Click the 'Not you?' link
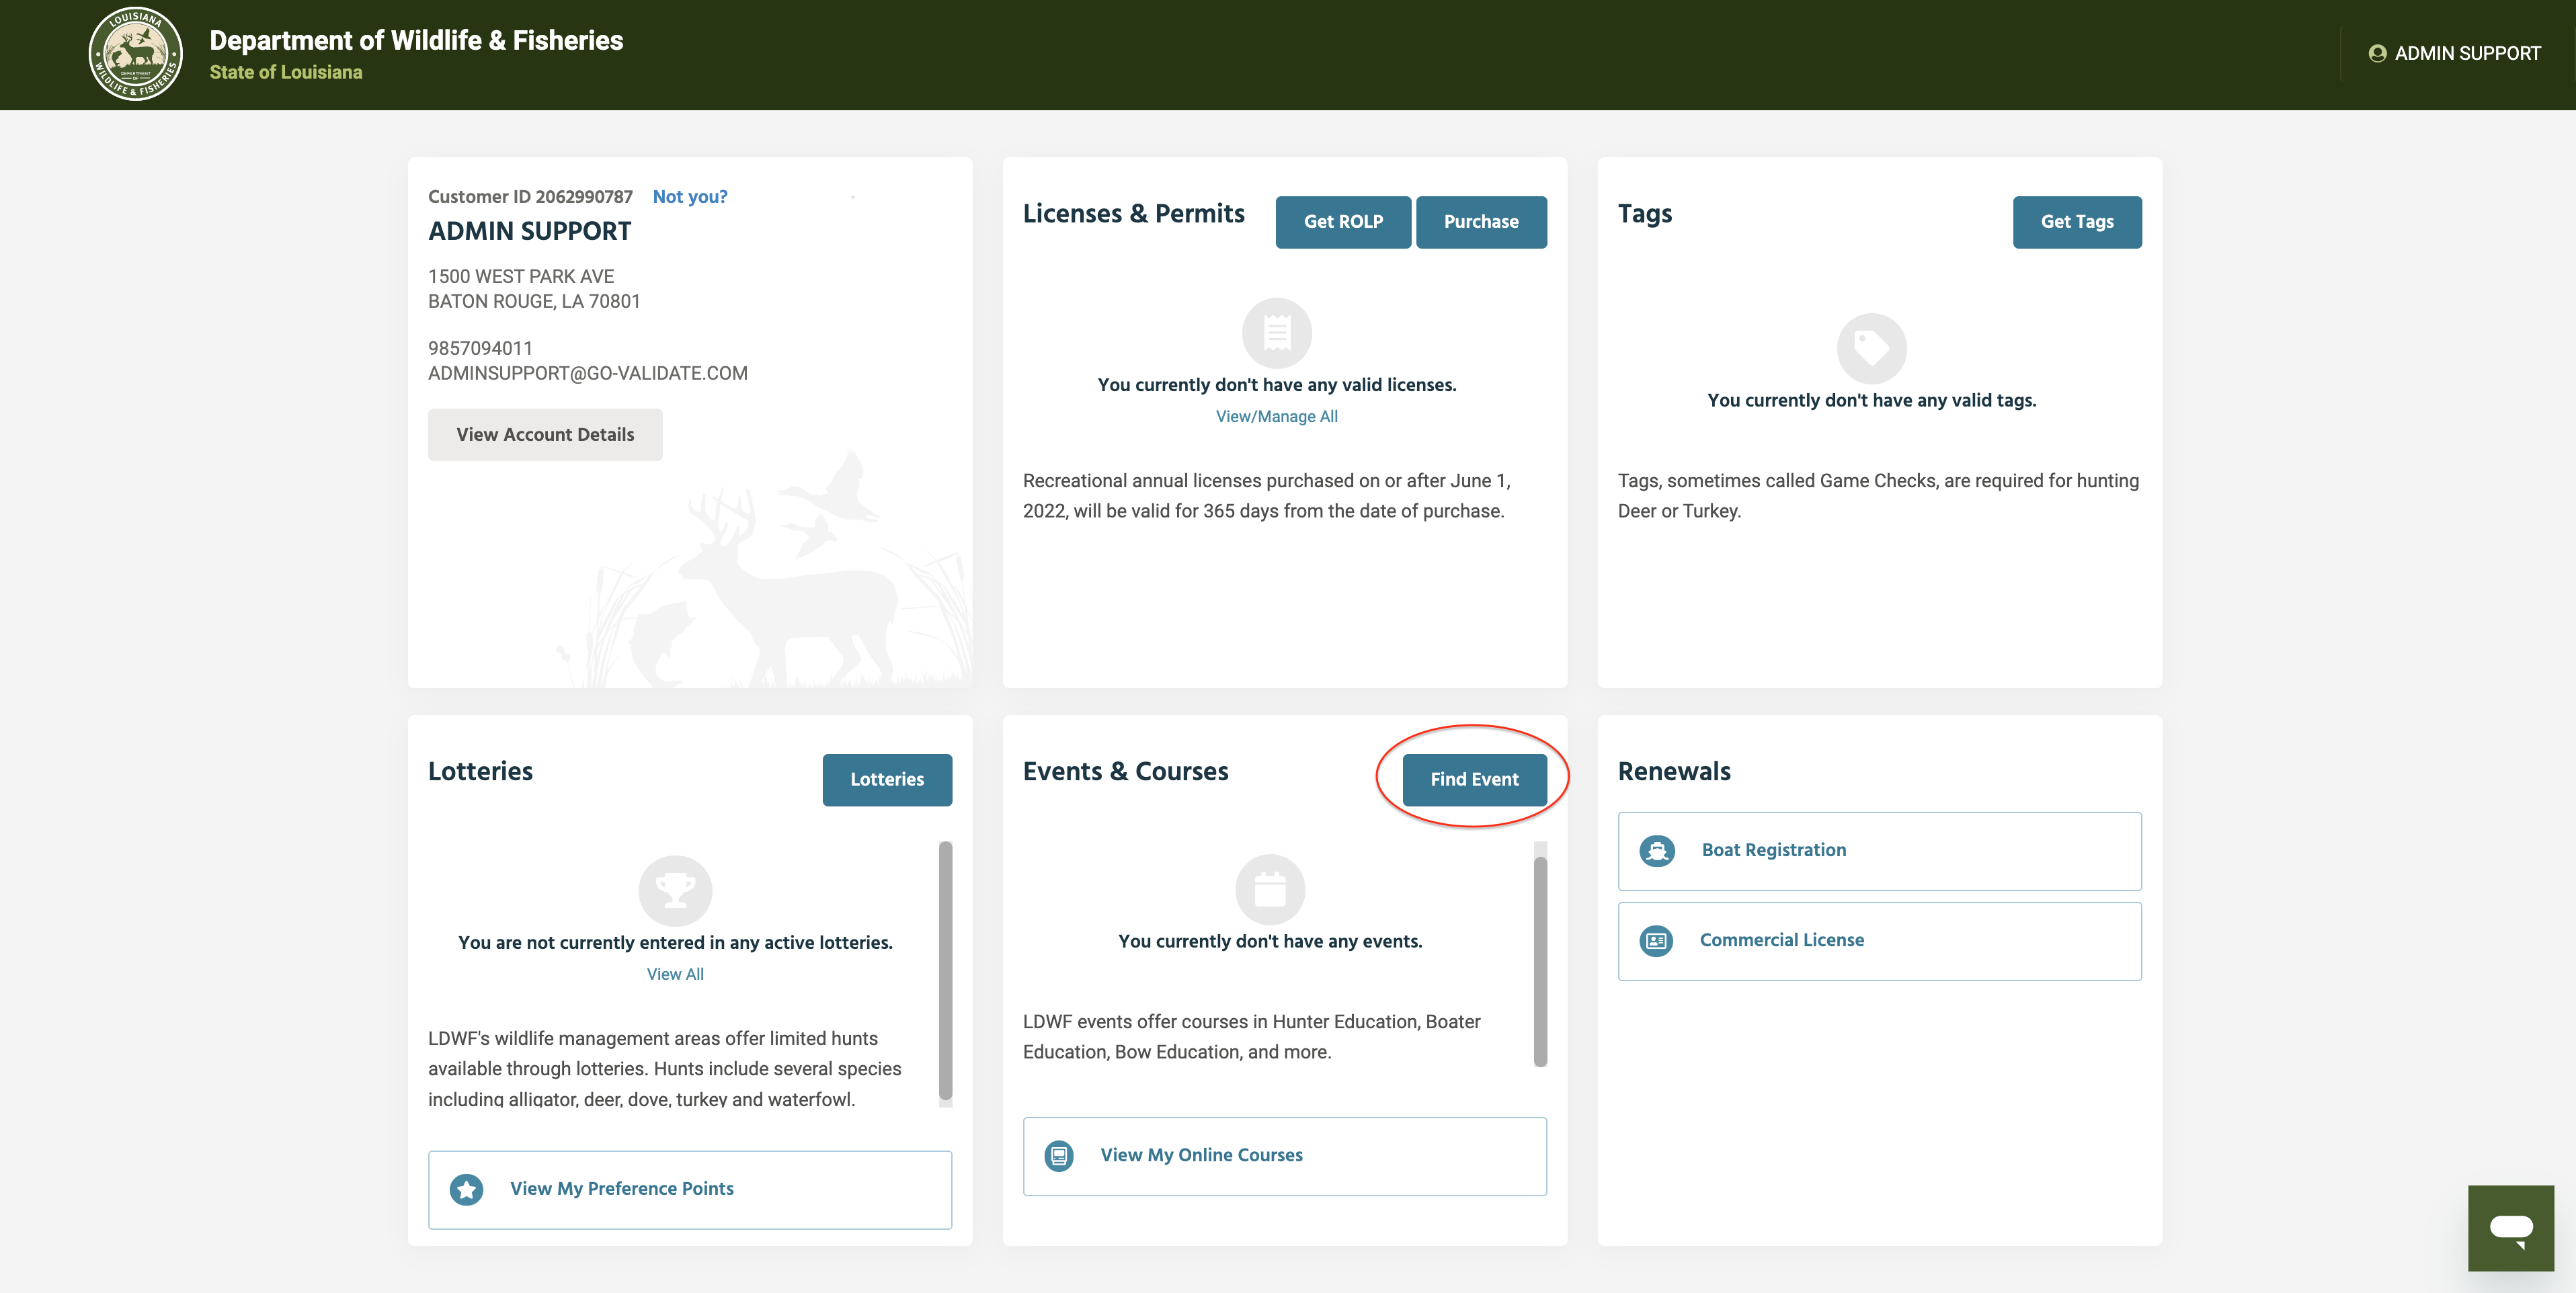Viewport: 2576px width, 1293px height. pos(690,197)
